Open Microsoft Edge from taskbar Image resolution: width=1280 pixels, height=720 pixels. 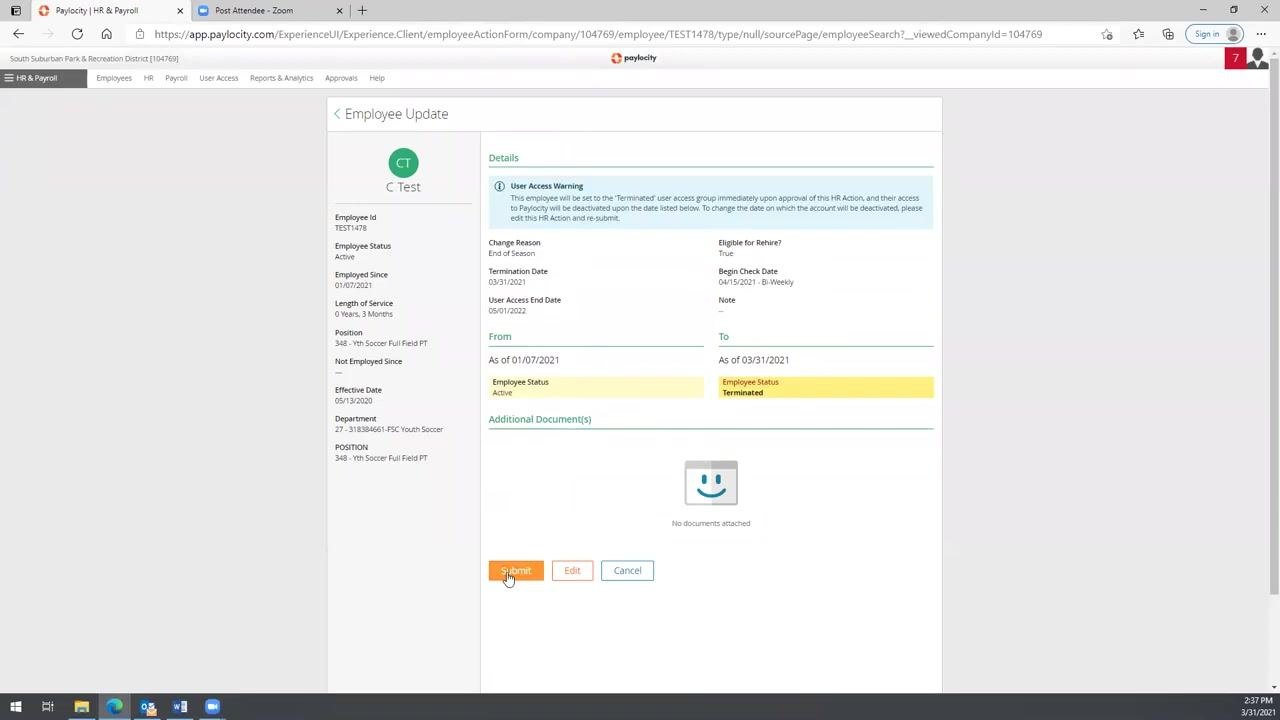click(x=115, y=707)
